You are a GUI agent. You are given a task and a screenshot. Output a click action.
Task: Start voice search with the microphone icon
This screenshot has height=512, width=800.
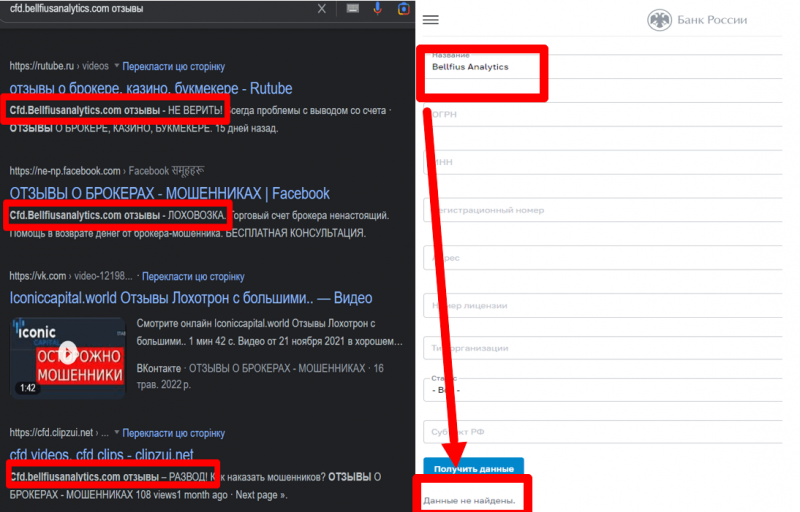pos(378,9)
